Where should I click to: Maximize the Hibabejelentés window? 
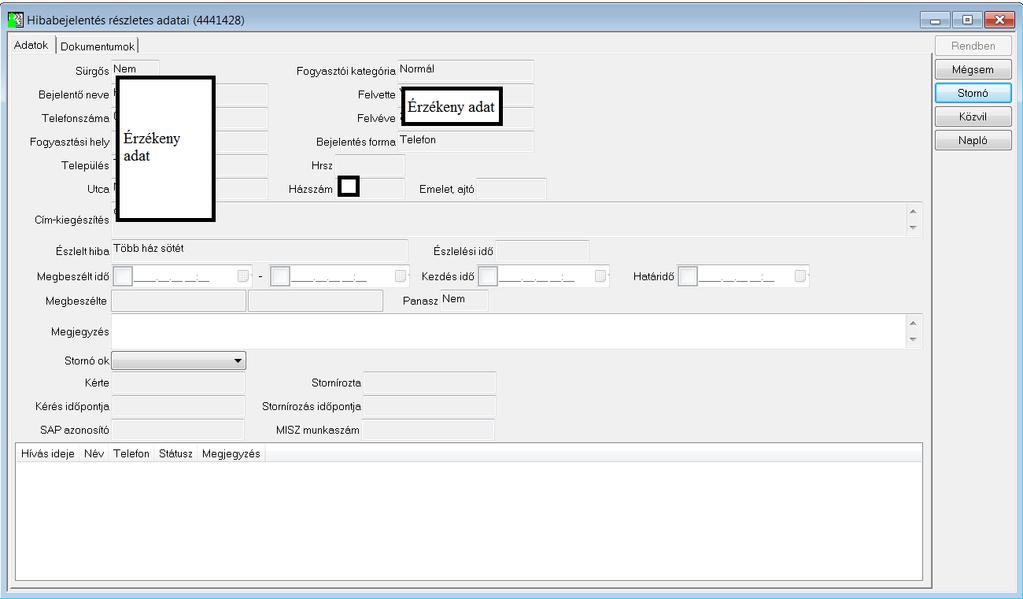pyautogui.click(x=967, y=20)
